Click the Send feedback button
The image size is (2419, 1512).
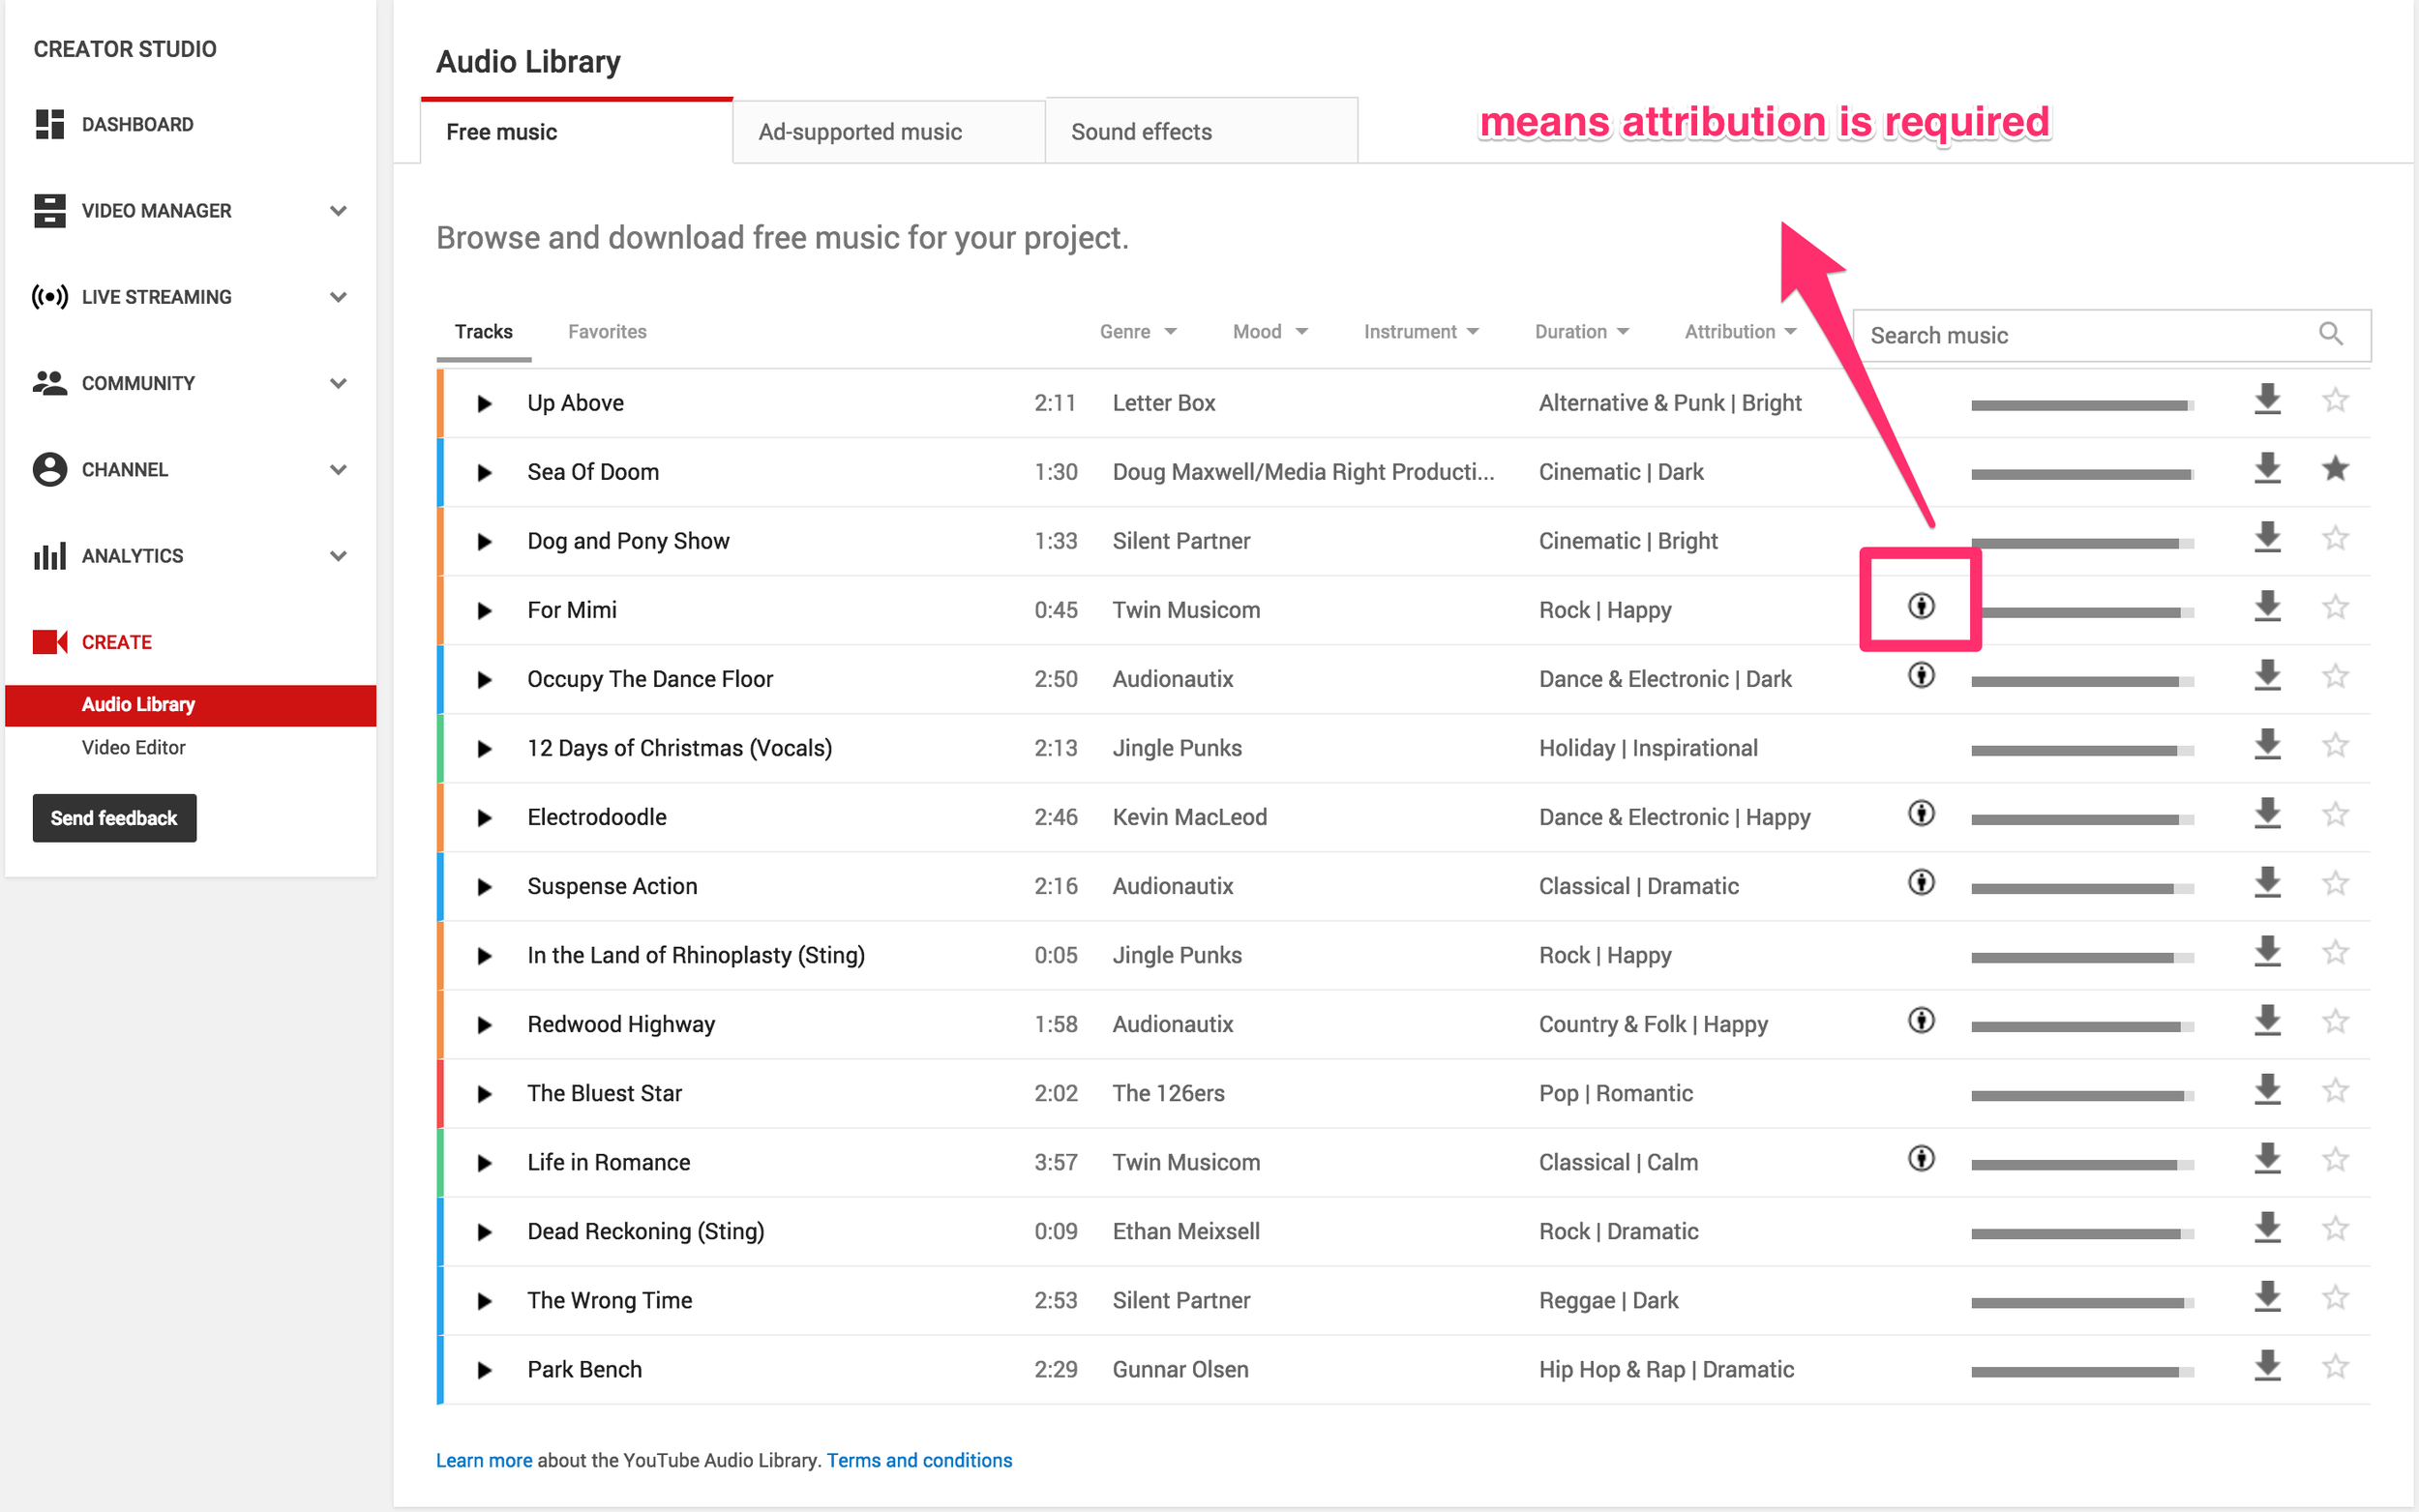coord(114,818)
